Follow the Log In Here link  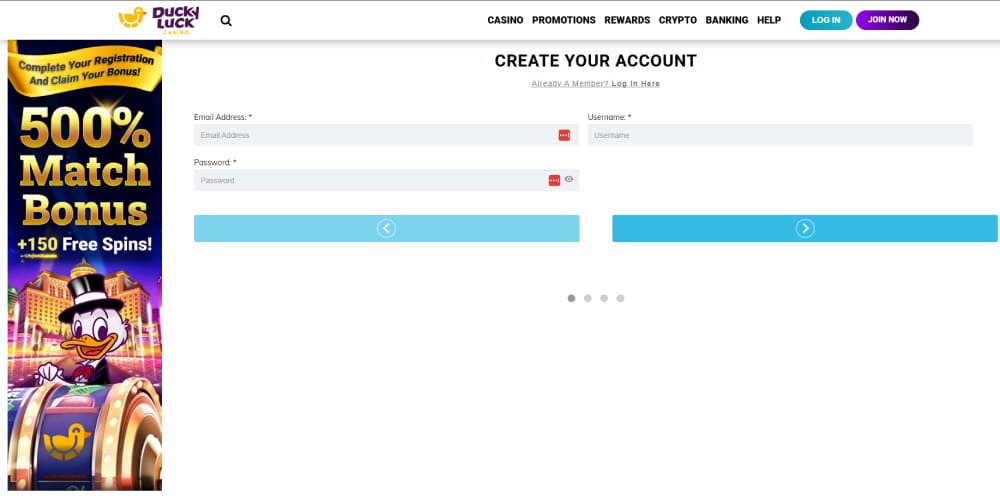tap(636, 84)
